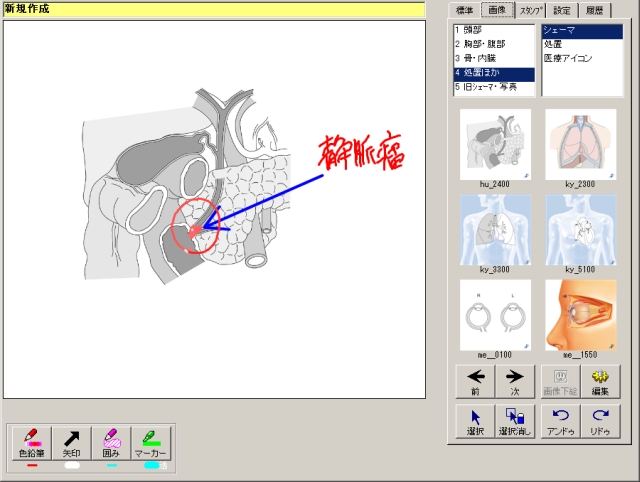Click the white swatch under 矢印
Screen dimensions: 640x482
(72, 465)
